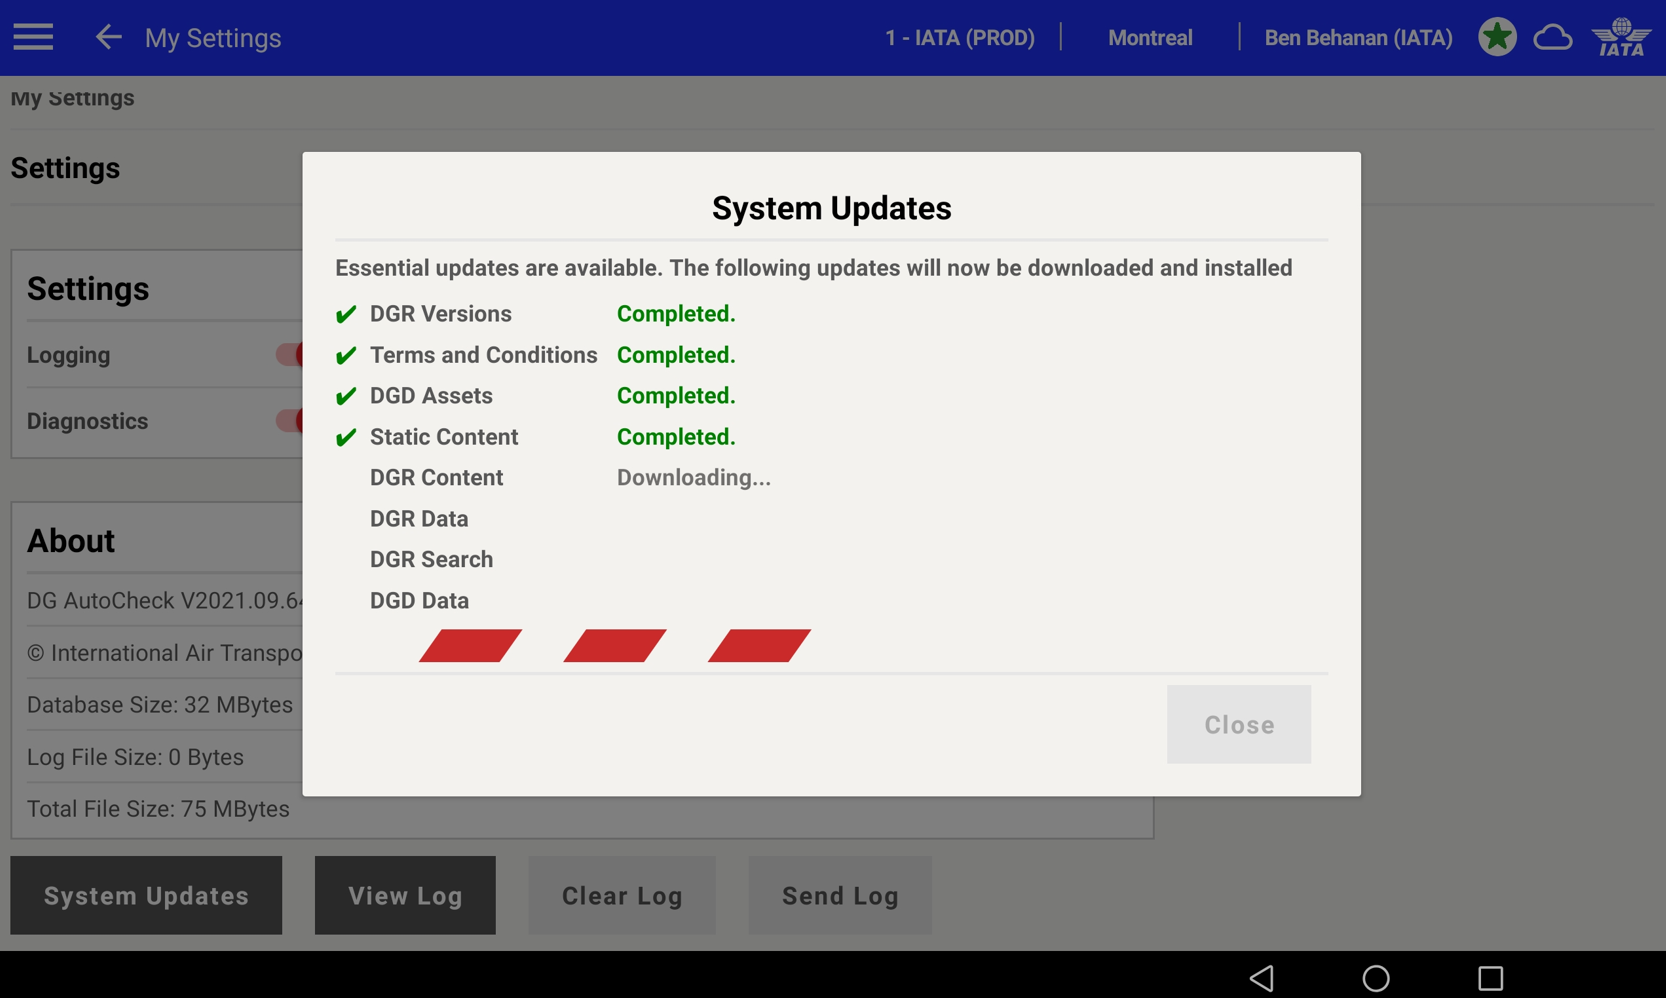Tap Log File Size: 0 Bytes
This screenshot has height=998, width=1666.
tap(135, 757)
